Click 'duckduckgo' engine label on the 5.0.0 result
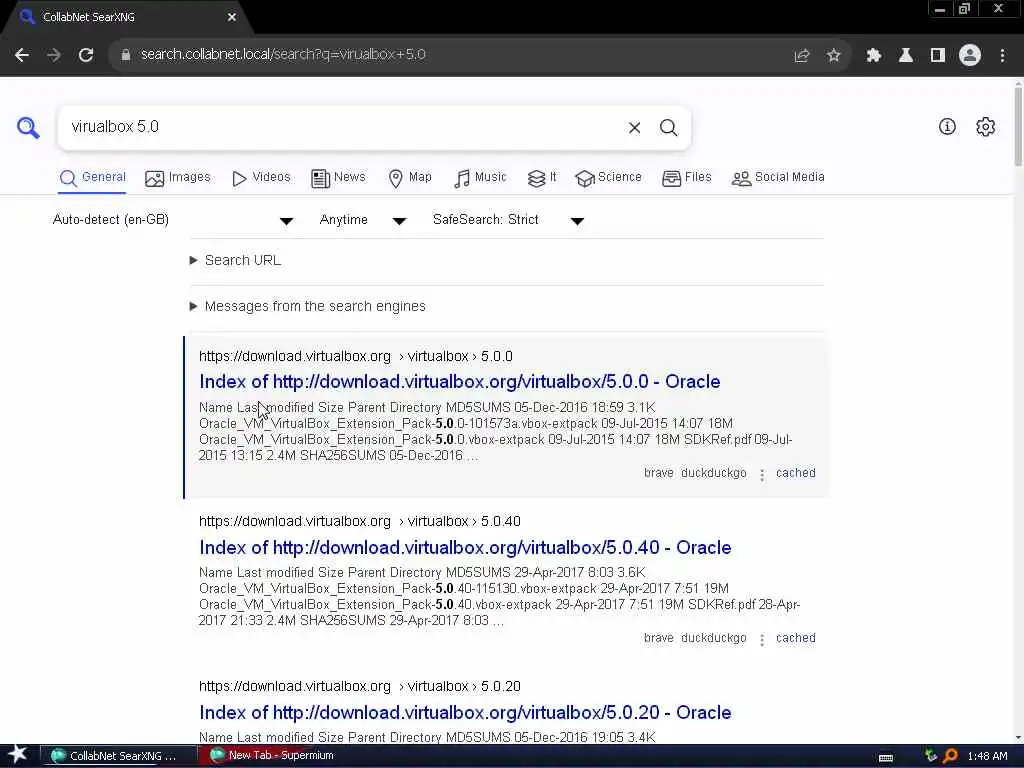 tap(713, 473)
